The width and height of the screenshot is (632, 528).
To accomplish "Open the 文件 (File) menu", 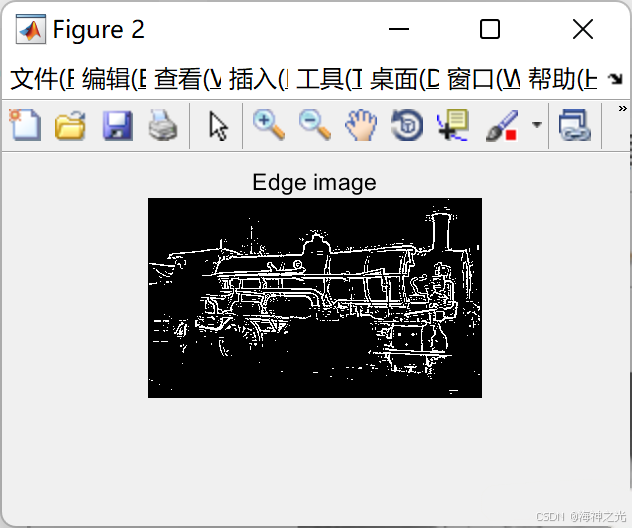I will [42, 79].
